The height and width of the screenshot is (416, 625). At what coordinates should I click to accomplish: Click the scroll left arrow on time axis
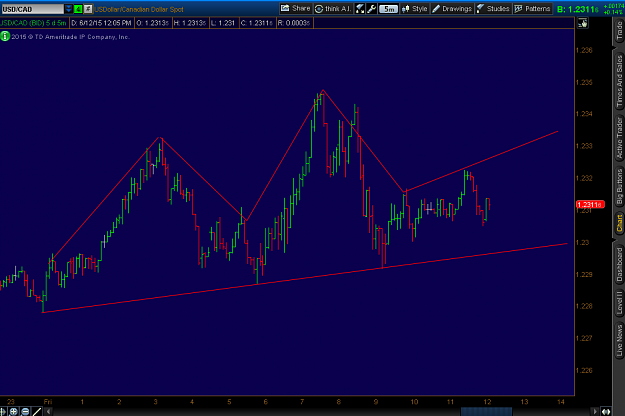pos(48,411)
